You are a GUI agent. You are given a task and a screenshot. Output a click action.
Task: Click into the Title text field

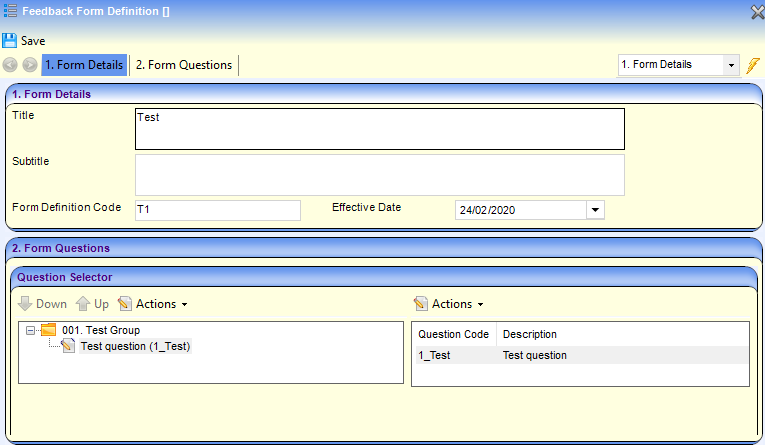coord(379,128)
